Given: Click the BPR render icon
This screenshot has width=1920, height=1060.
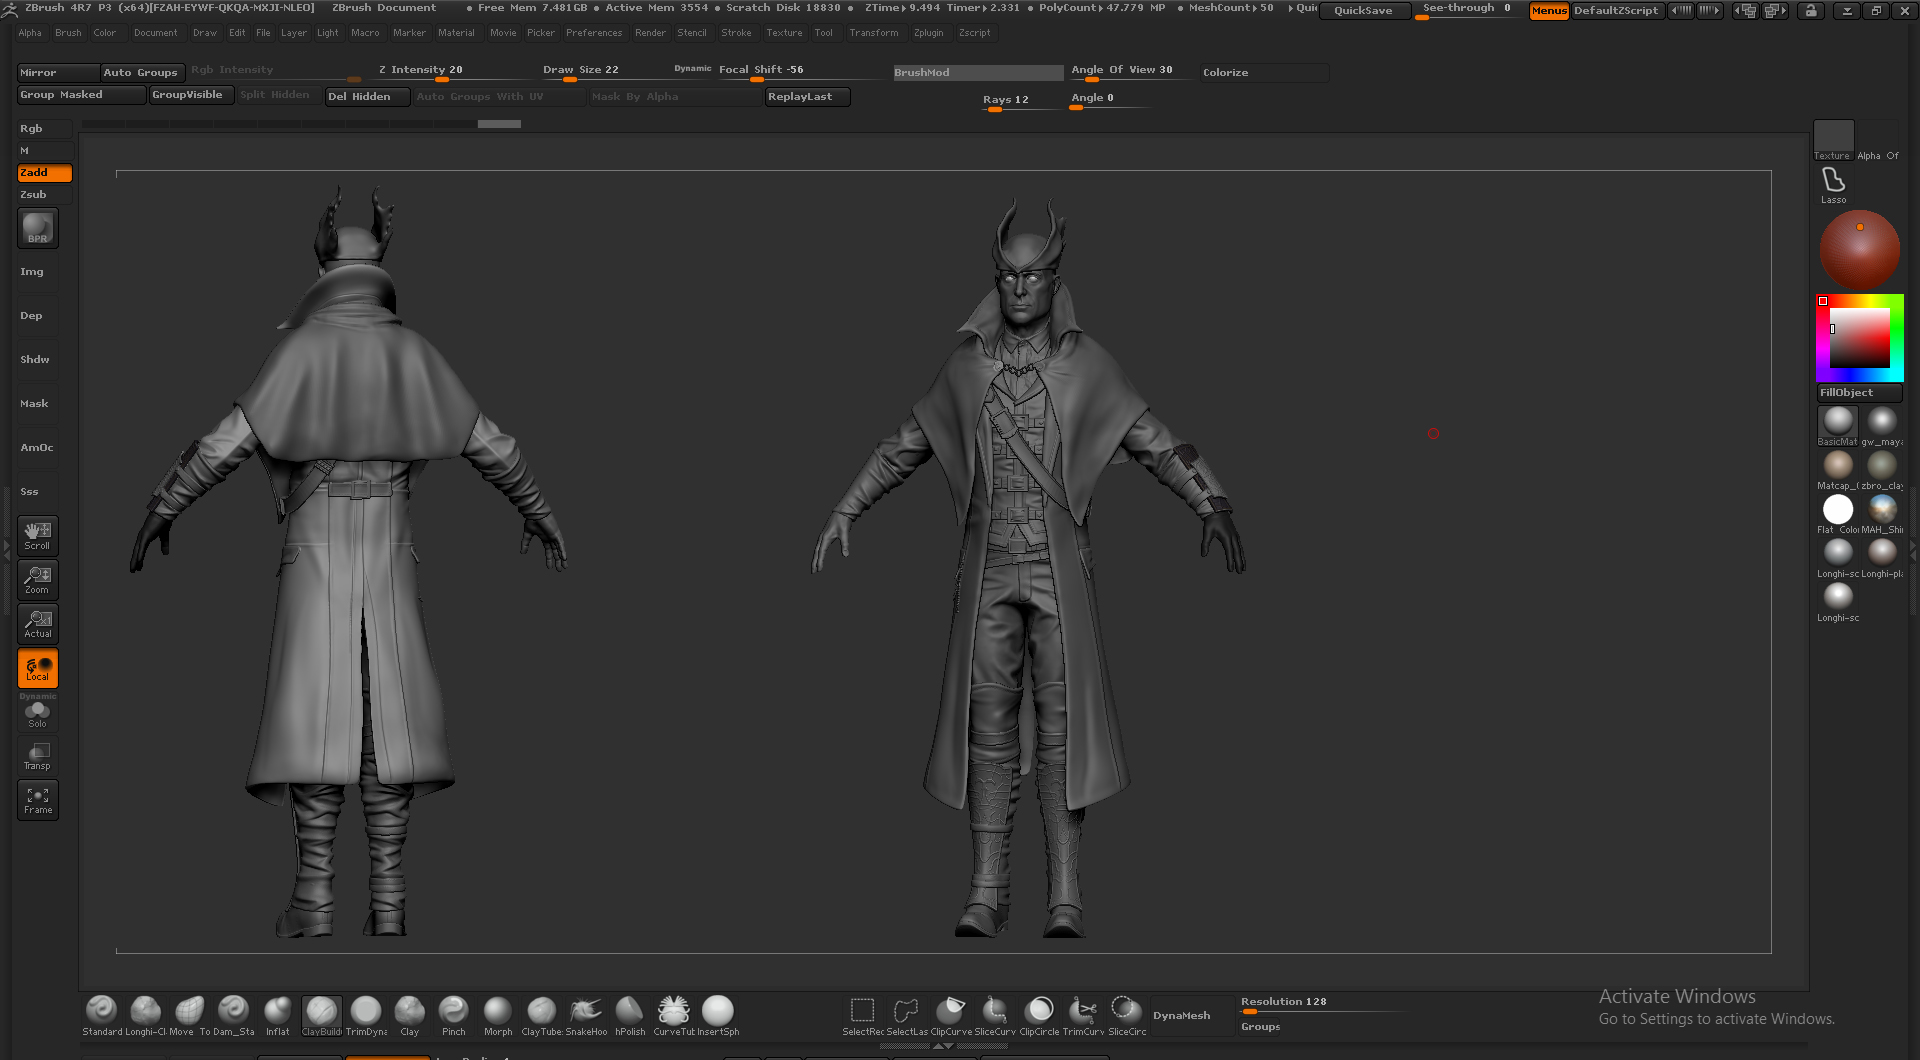Looking at the screenshot, I should click(x=38, y=228).
